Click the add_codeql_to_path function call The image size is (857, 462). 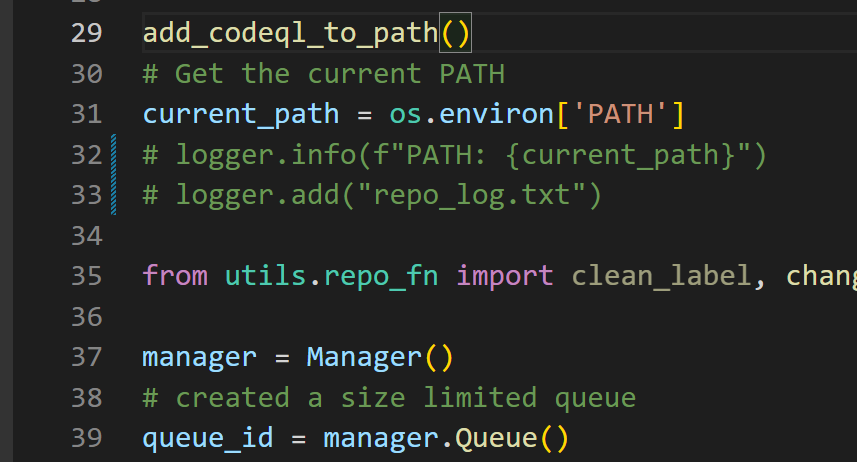pyautogui.click(x=290, y=33)
